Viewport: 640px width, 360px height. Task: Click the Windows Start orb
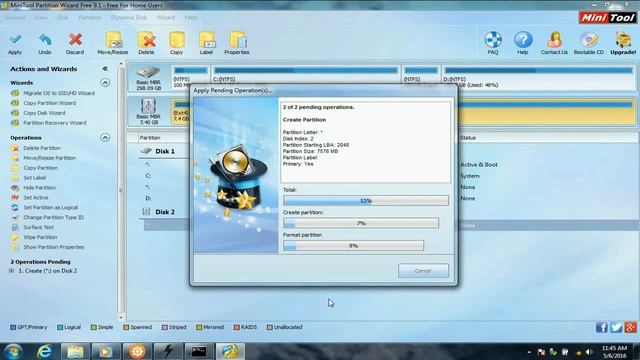point(13,351)
